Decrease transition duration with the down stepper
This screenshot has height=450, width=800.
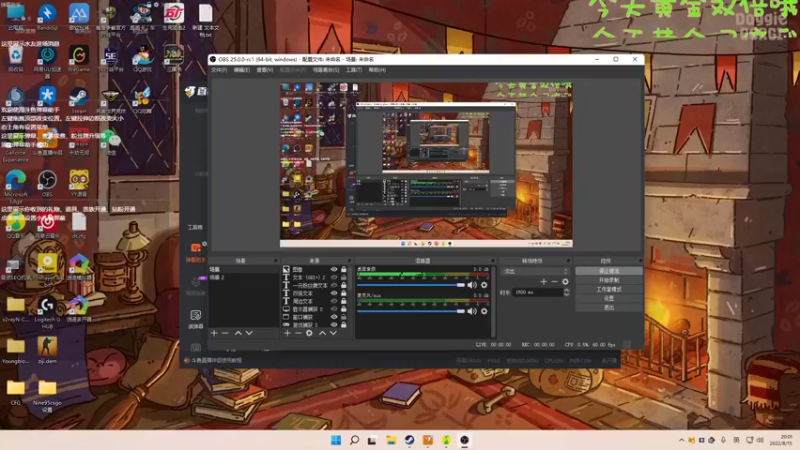tap(566, 294)
